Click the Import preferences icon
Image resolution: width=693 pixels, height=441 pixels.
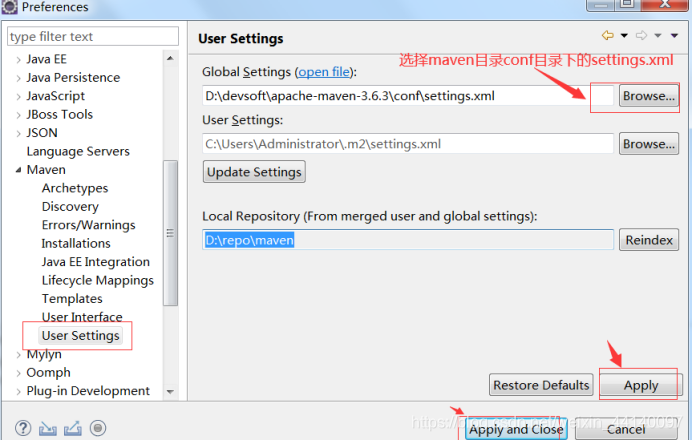point(48,428)
